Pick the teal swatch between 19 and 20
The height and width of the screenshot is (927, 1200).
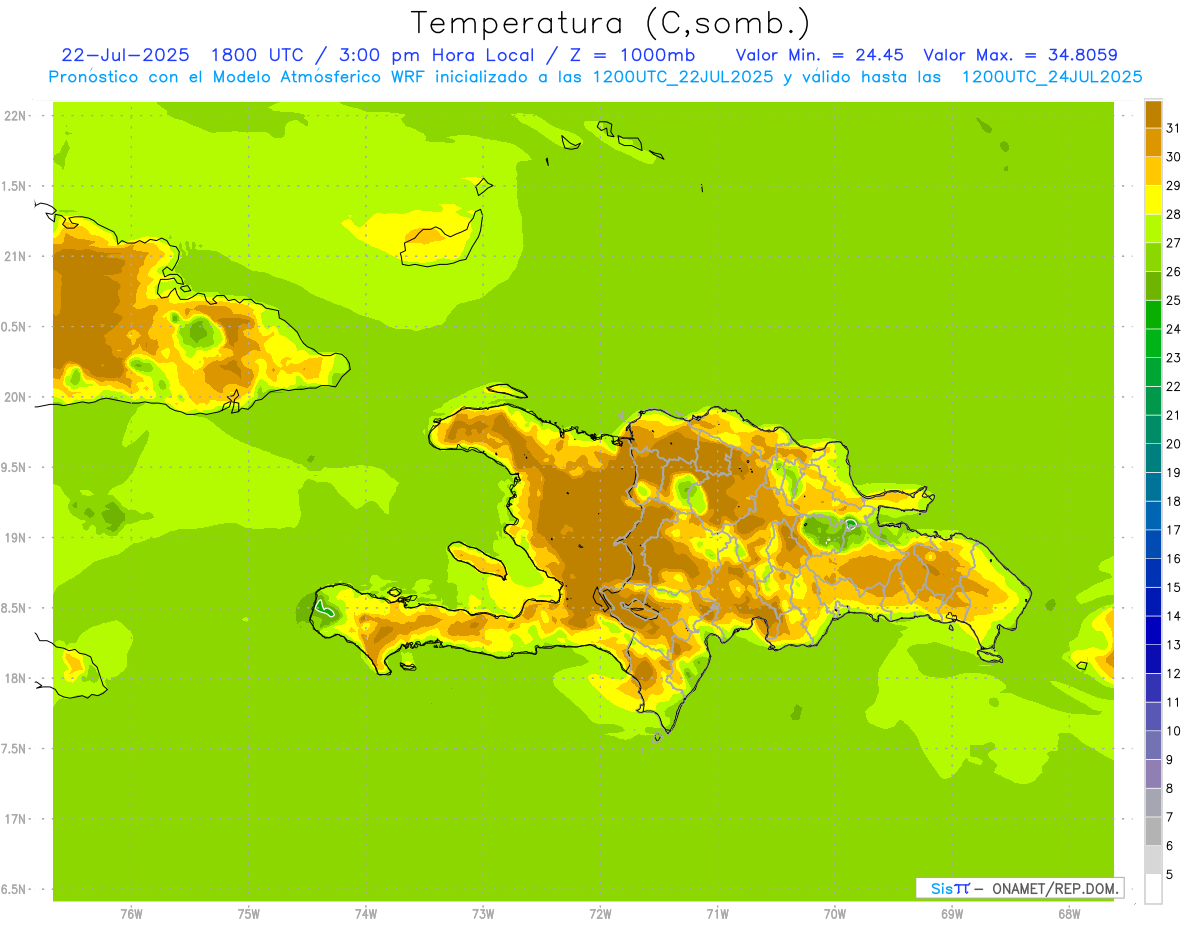[1153, 458]
